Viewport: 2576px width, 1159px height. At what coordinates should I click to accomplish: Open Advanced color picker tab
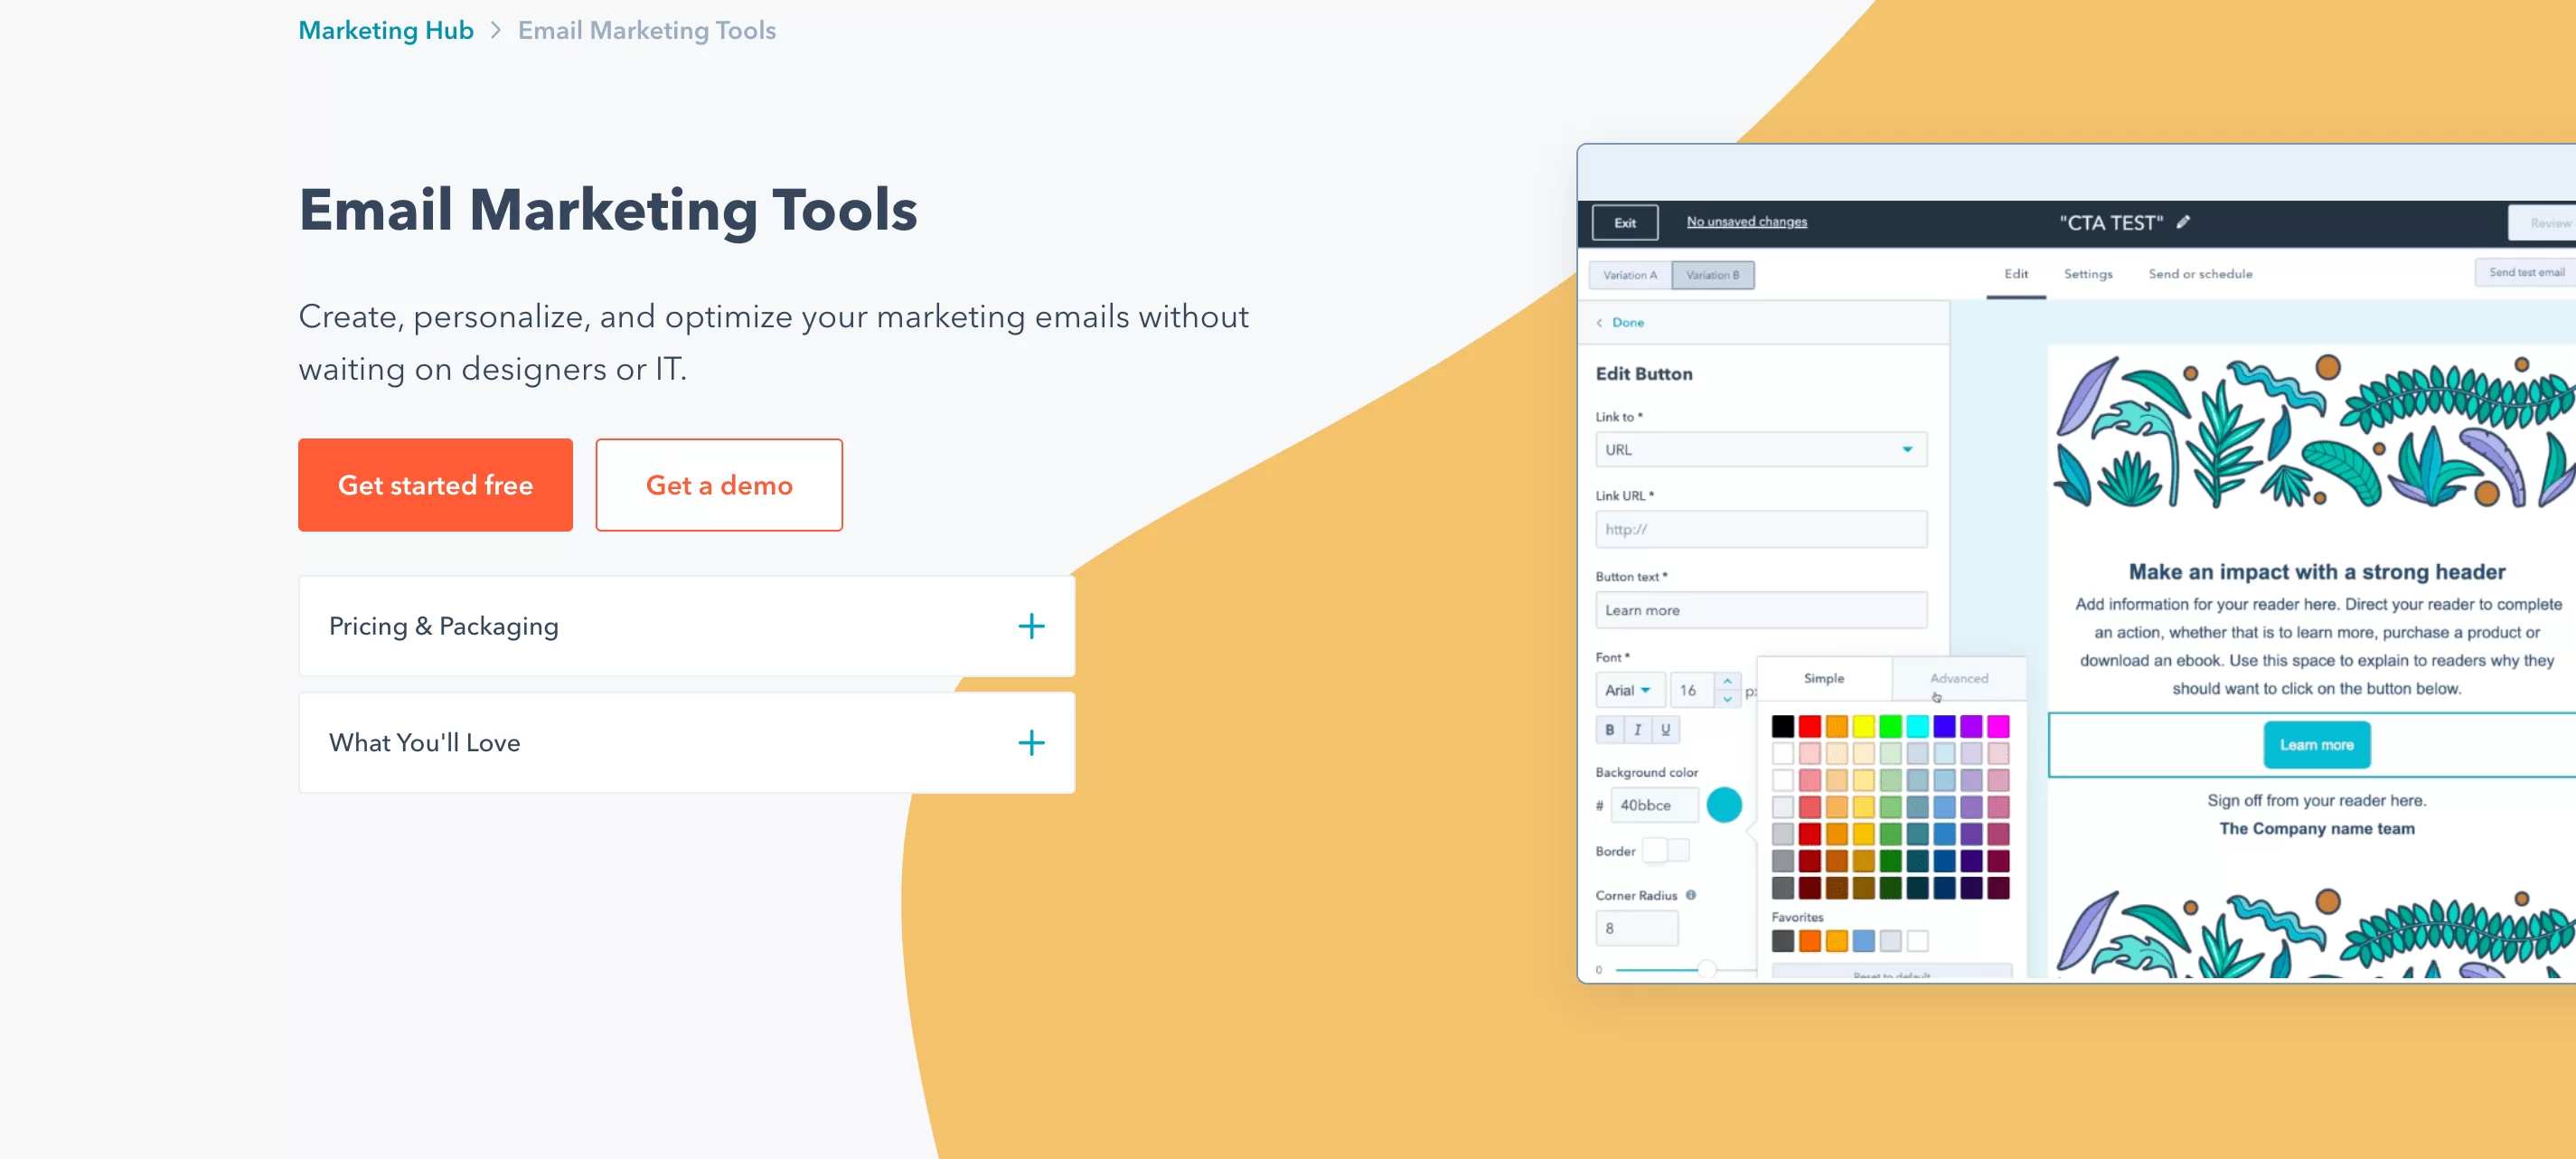pos(1958,678)
